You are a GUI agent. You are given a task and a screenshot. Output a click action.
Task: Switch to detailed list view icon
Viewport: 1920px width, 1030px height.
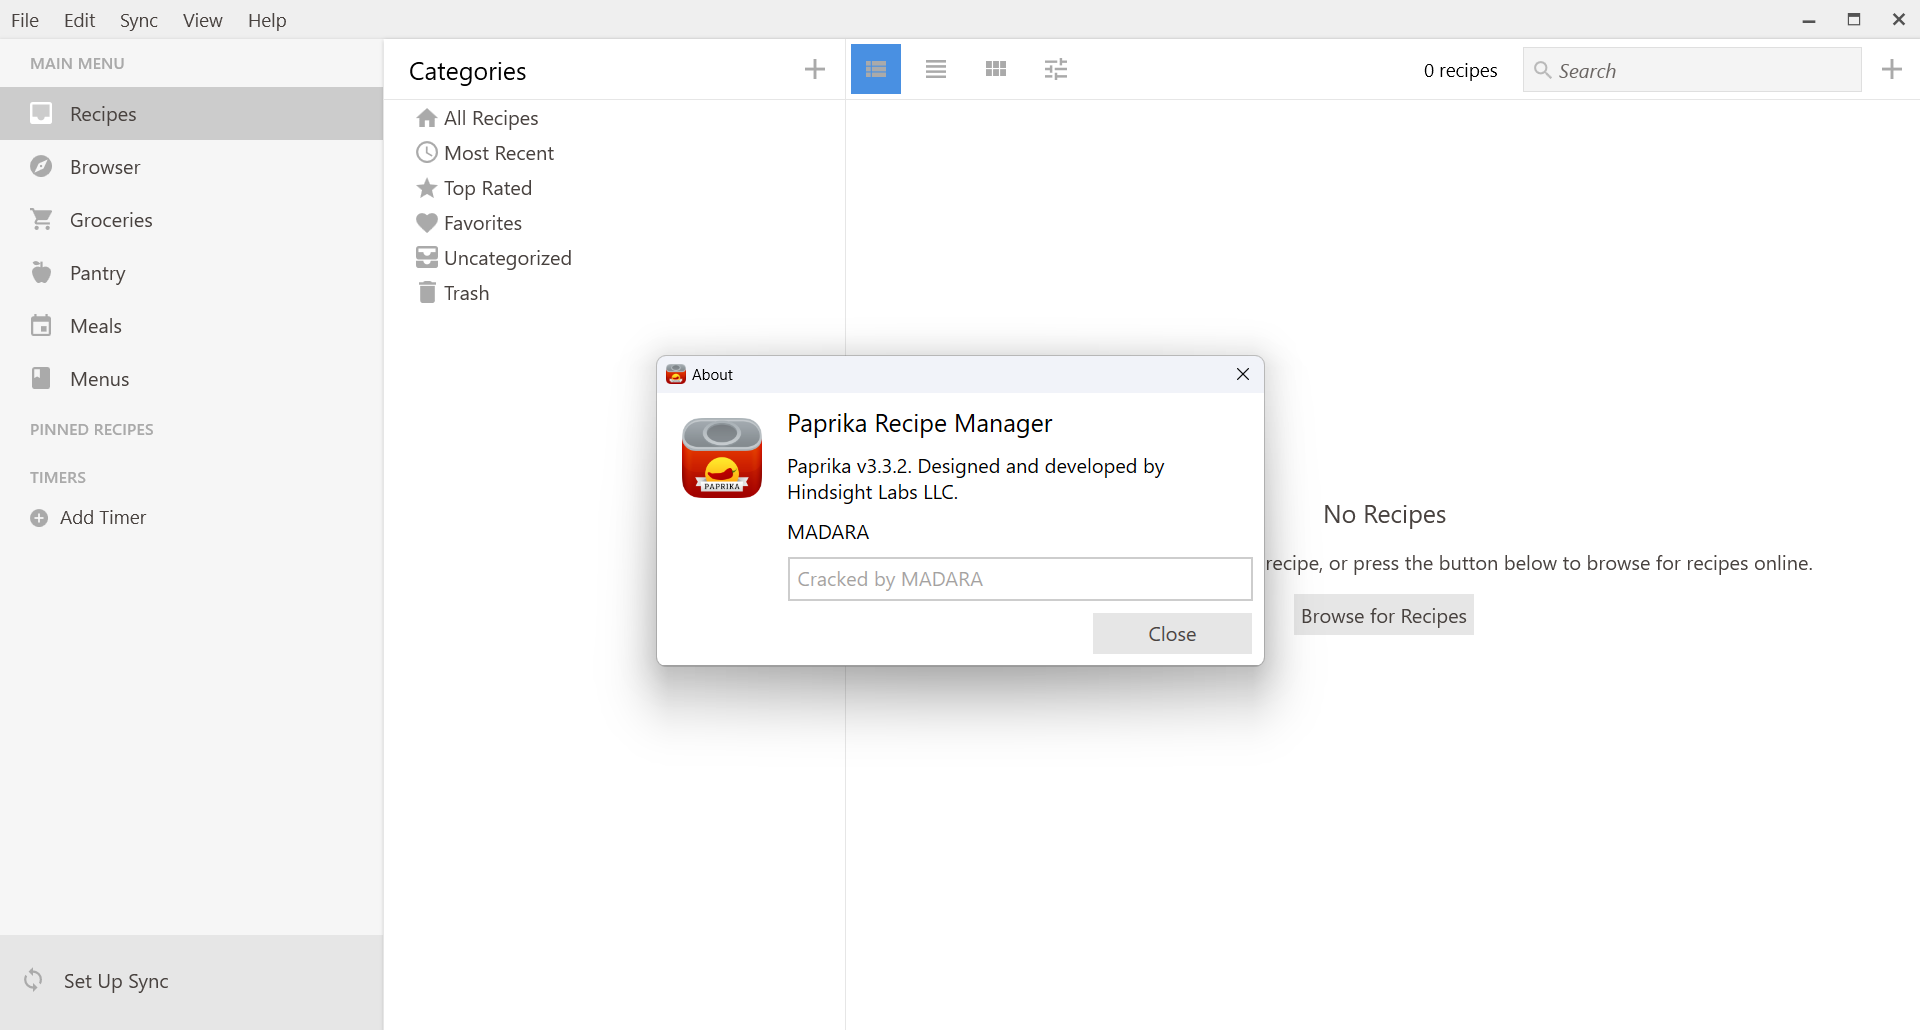point(876,69)
